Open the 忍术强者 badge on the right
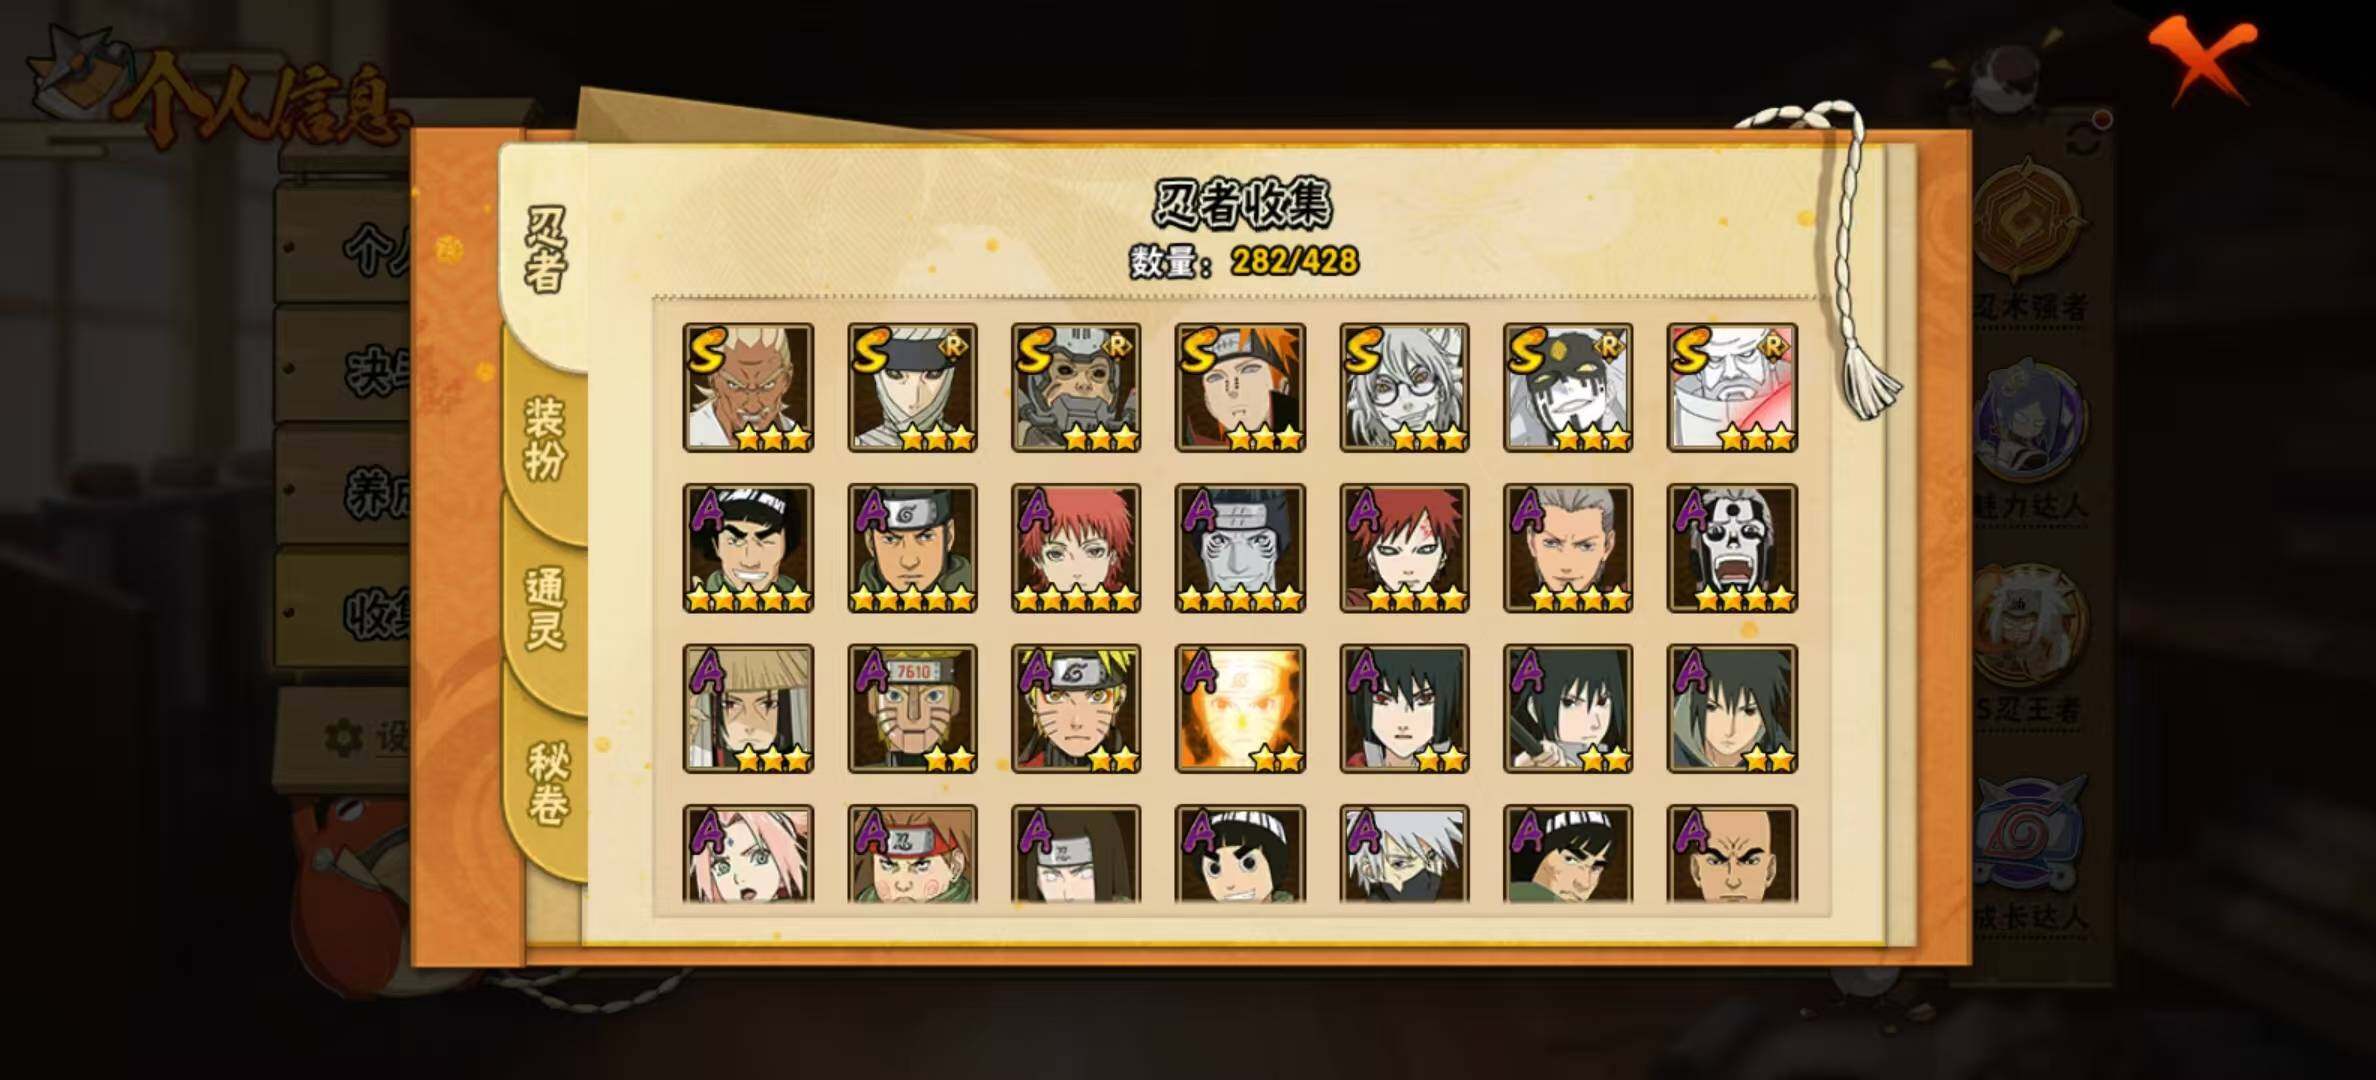Viewport: 2376px width, 1080px height. click(2031, 240)
